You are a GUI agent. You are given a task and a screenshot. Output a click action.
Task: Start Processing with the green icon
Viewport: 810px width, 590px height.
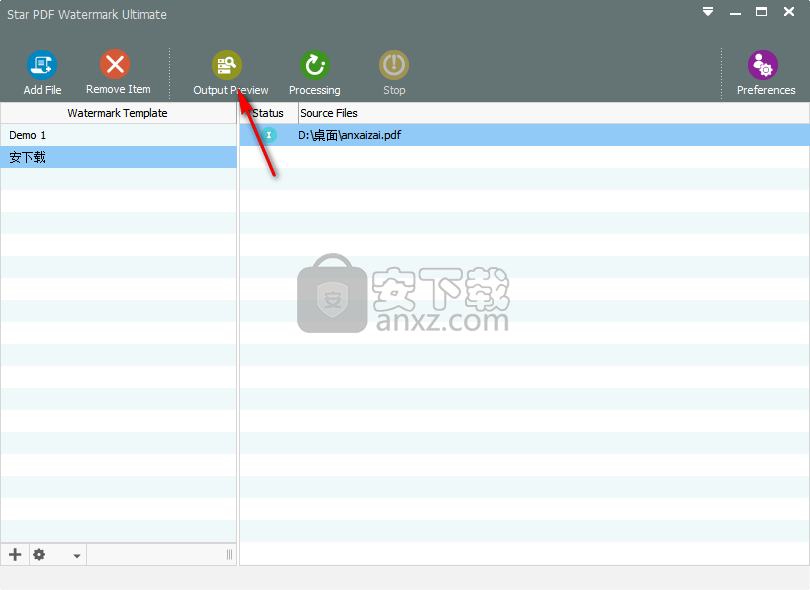click(315, 65)
